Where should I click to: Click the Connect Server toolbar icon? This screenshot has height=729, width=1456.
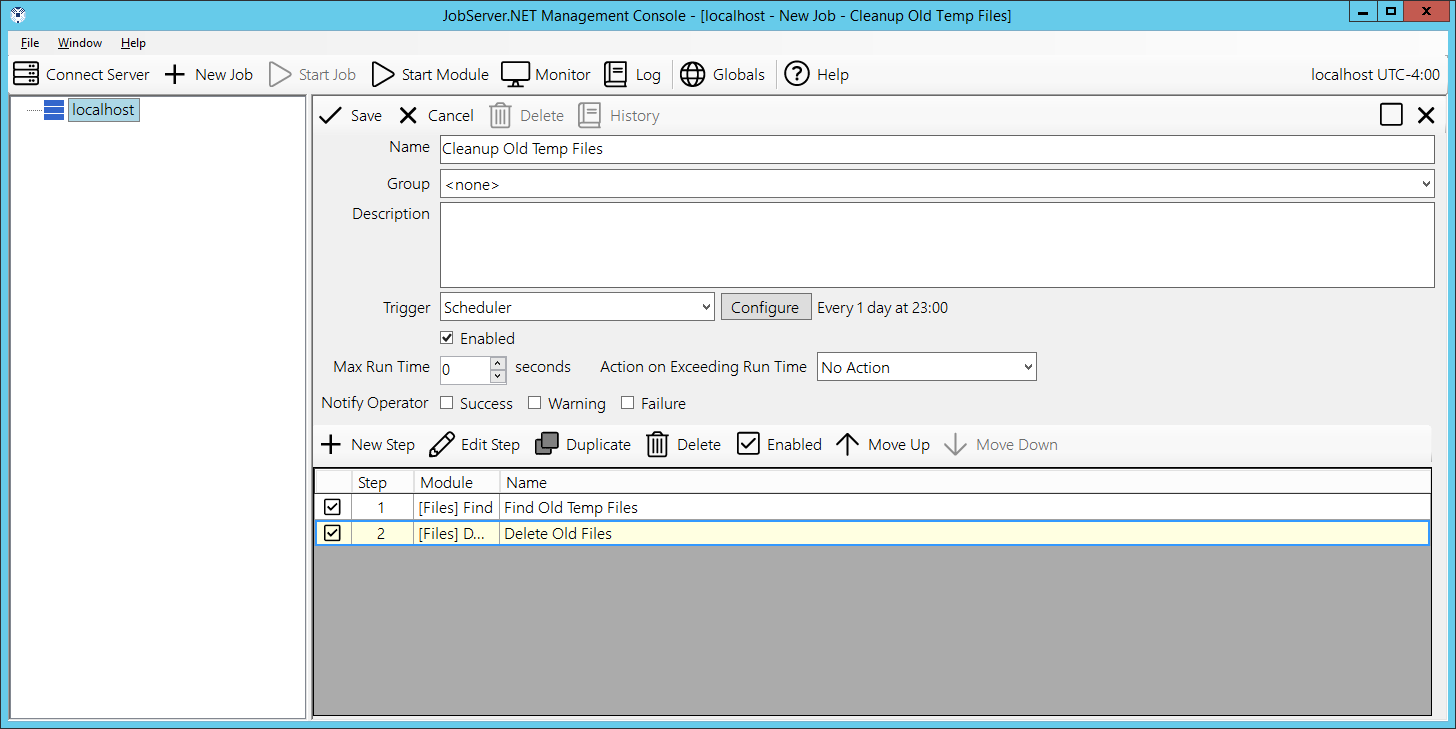[26, 74]
